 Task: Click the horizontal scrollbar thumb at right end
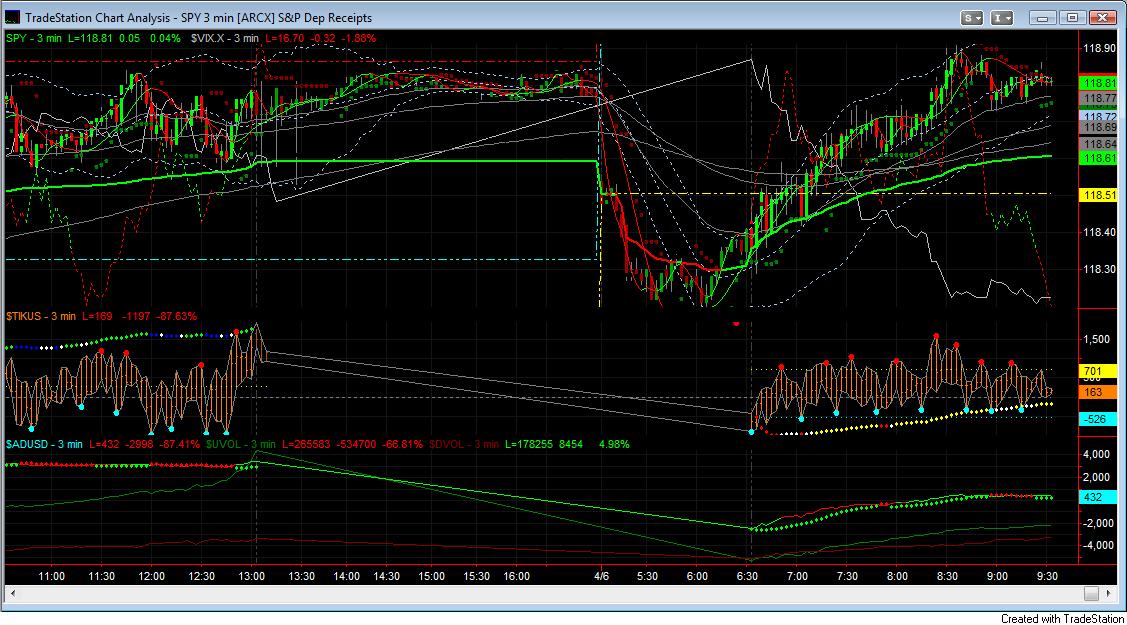(x=1091, y=593)
